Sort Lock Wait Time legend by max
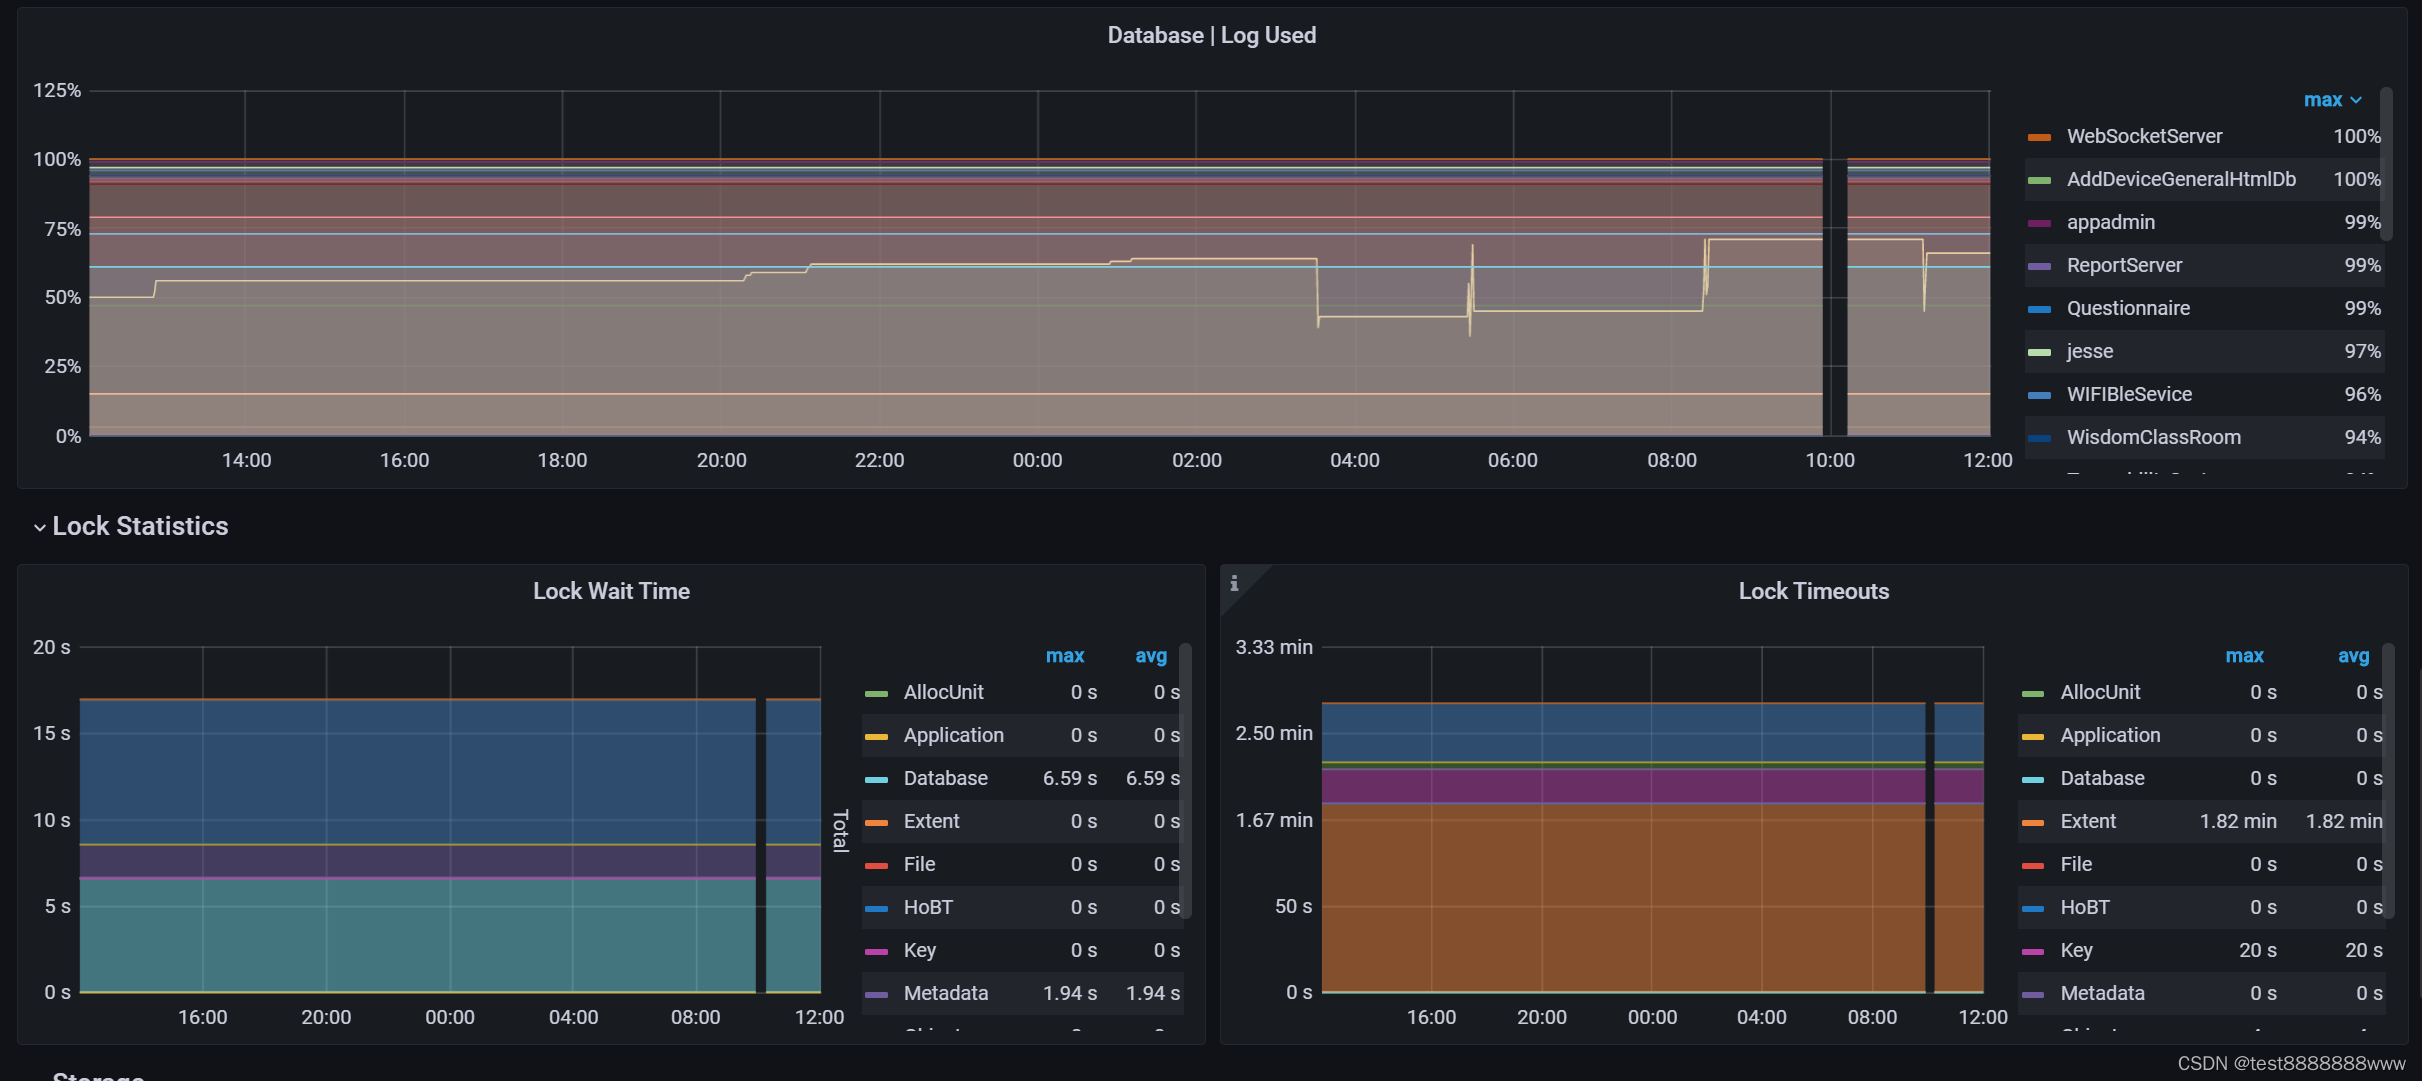2422x1081 pixels. 1064,656
